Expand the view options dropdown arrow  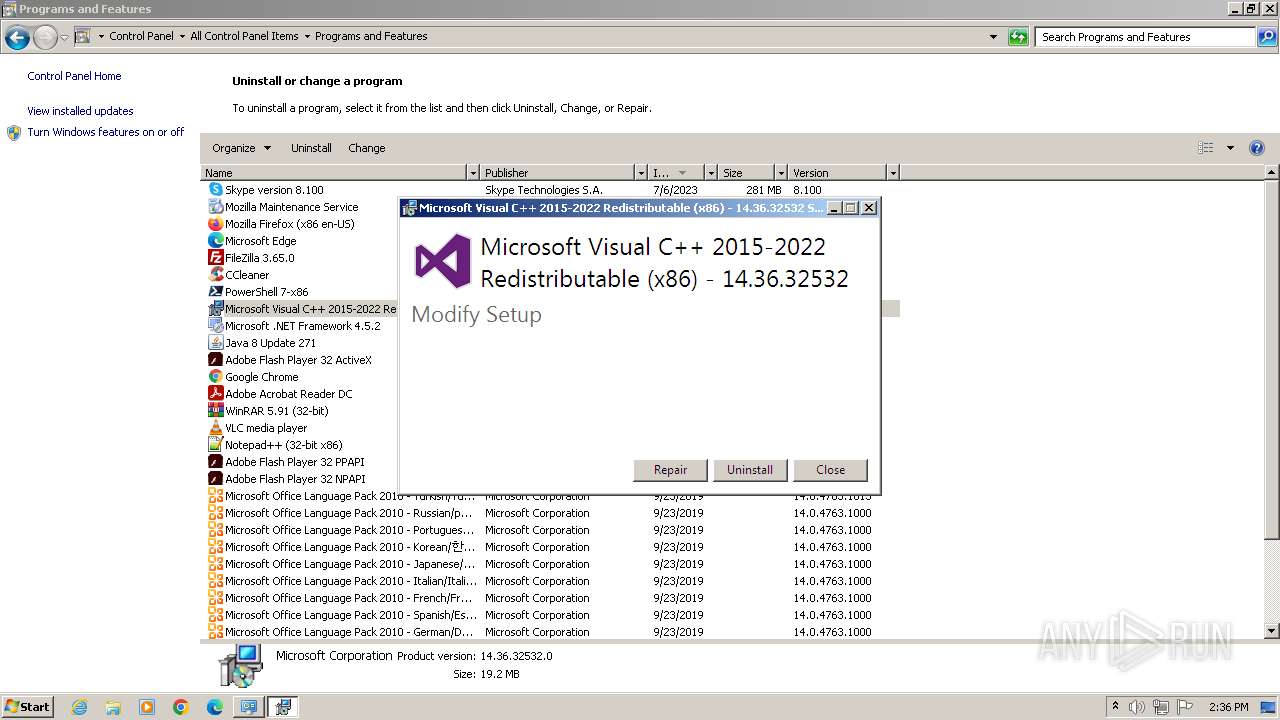(x=1230, y=148)
